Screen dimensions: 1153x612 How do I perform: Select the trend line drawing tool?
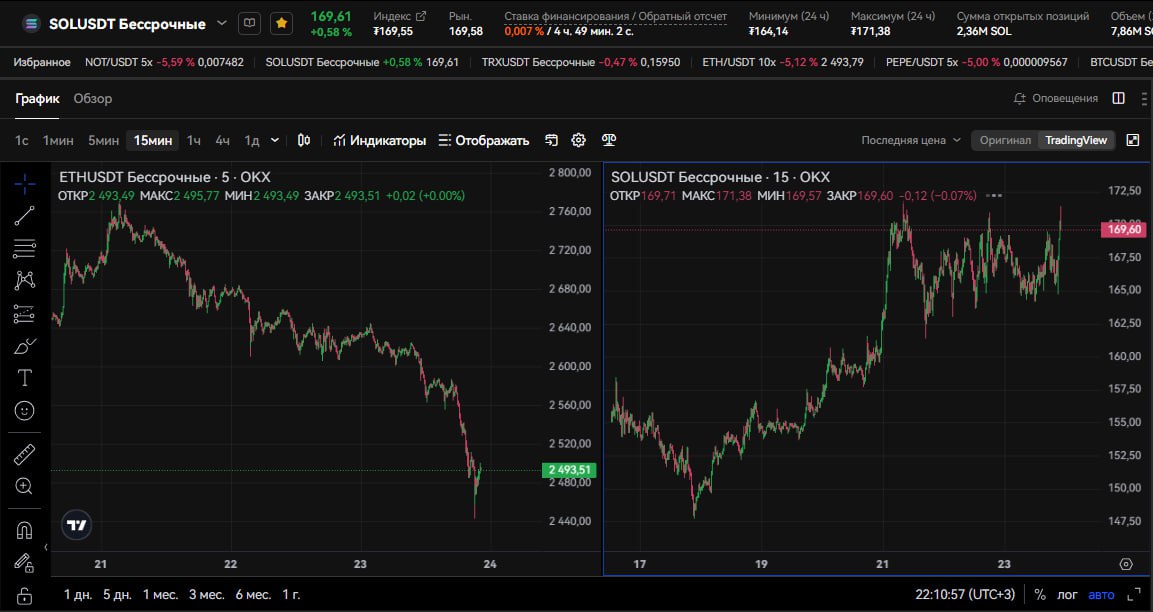click(x=24, y=216)
